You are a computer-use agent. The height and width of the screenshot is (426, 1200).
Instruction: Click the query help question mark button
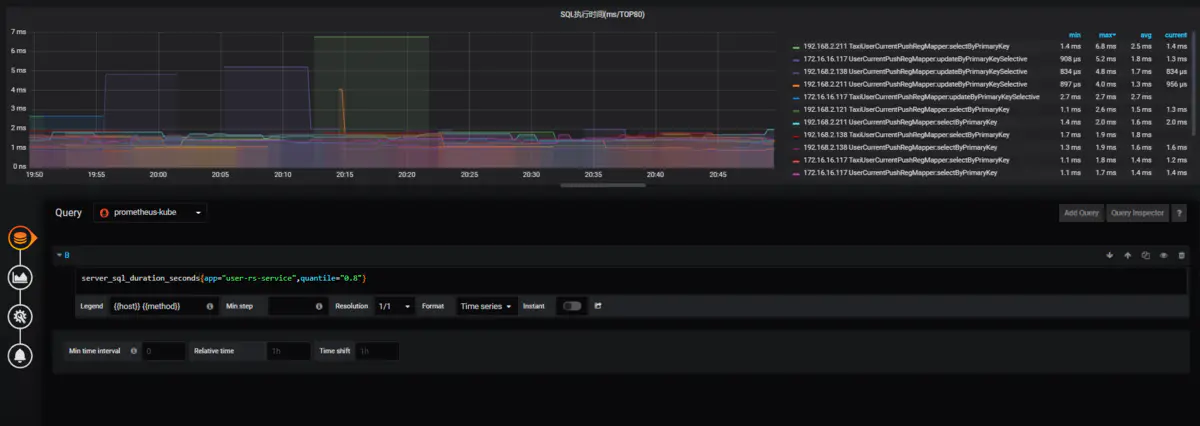click(x=1179, y=213)
